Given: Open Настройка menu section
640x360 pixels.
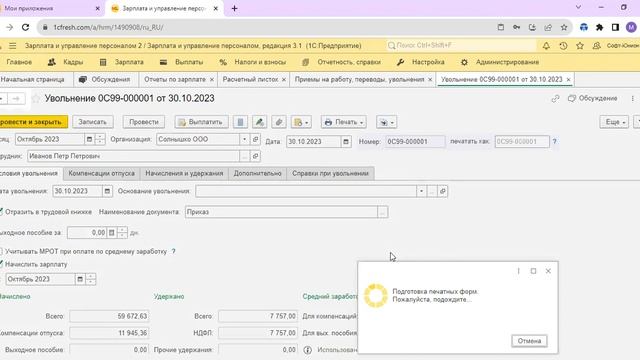Looking at the screenshot, I should point(420,62).
